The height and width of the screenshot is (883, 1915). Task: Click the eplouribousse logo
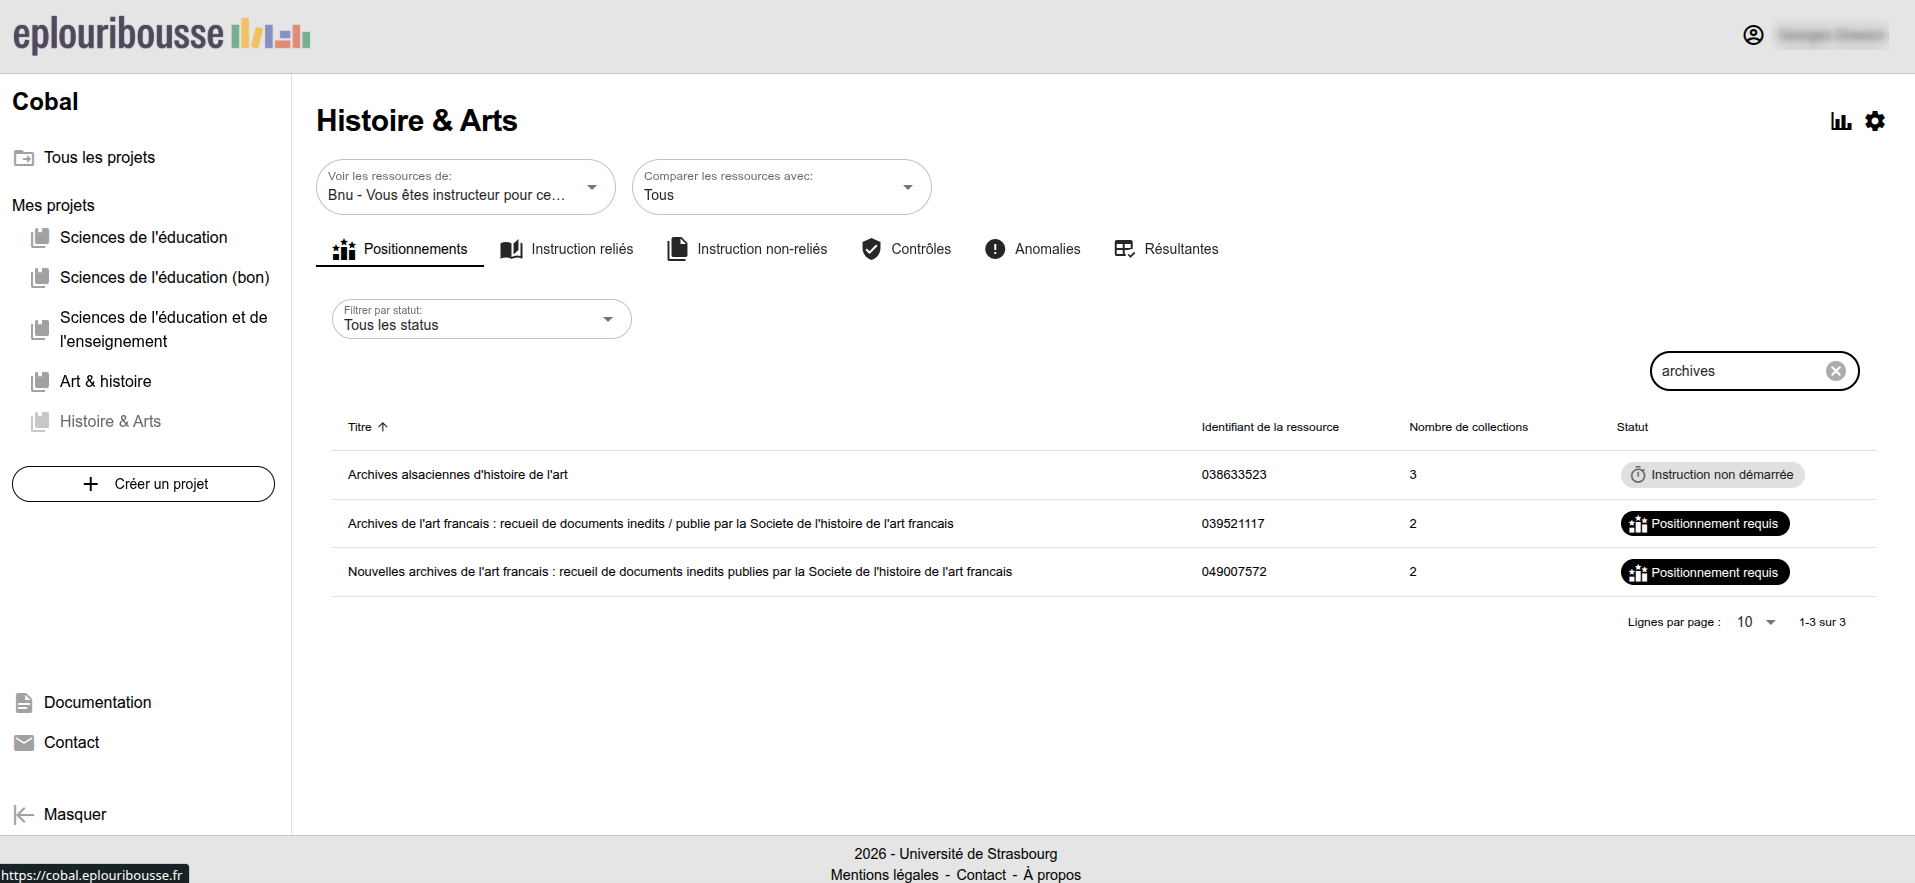tap(162, 35)
